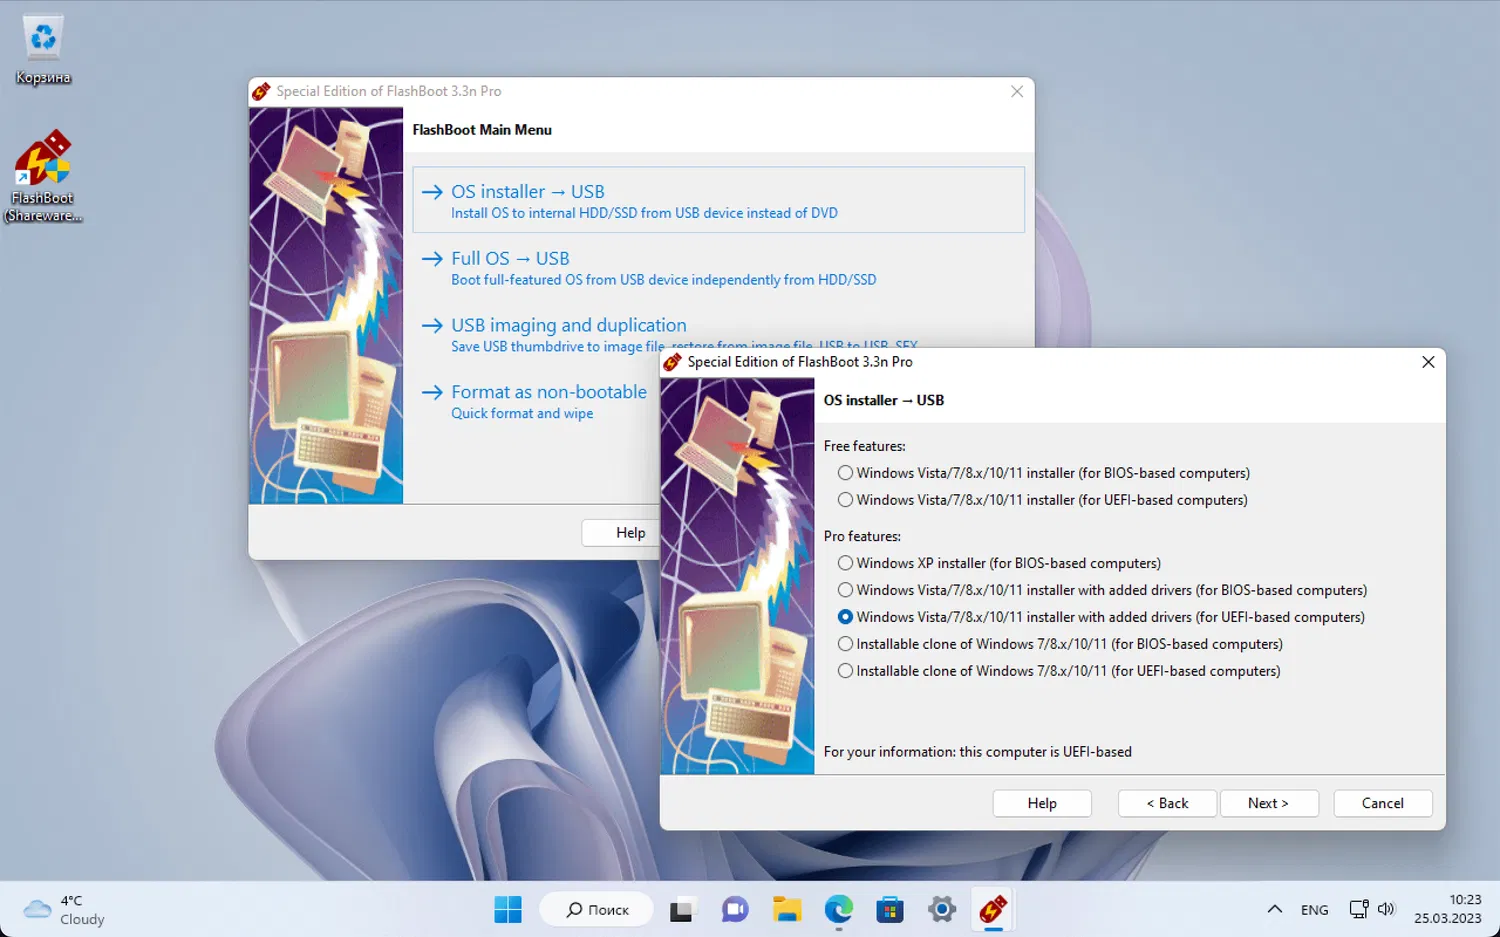Open File Explorer from the taskbar
Screen dimensions: 1500x937
[x=787, y=910]
